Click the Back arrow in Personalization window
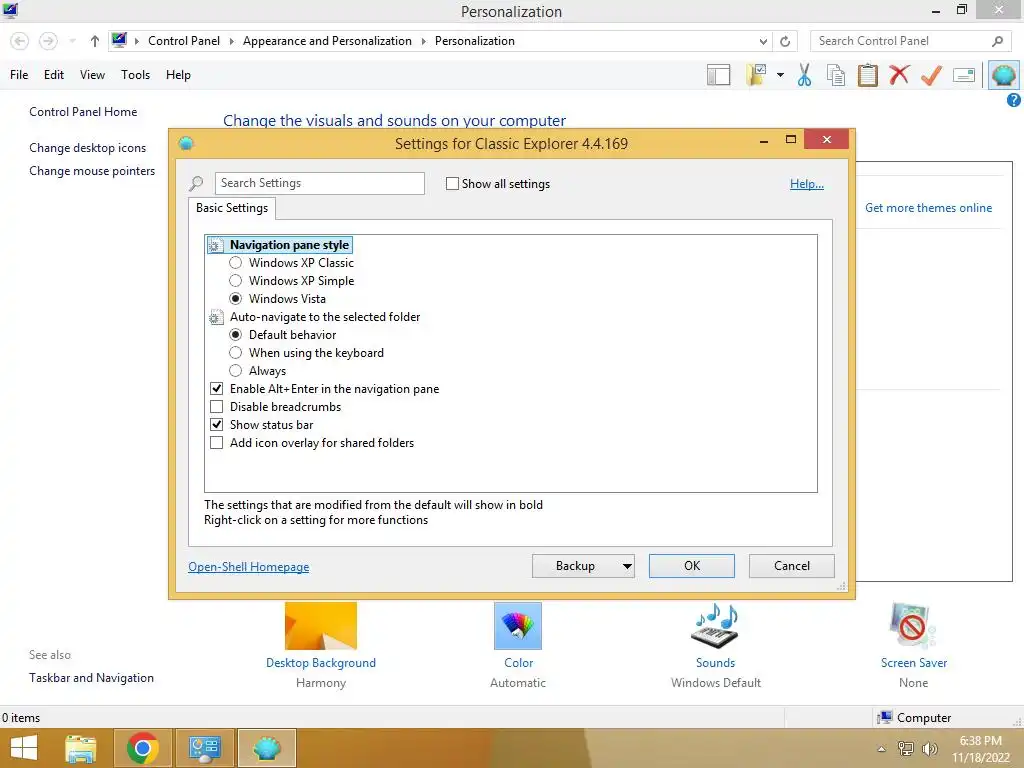Screen dimensions: 1024x768 pyautogui.click(x=20, y=41)
